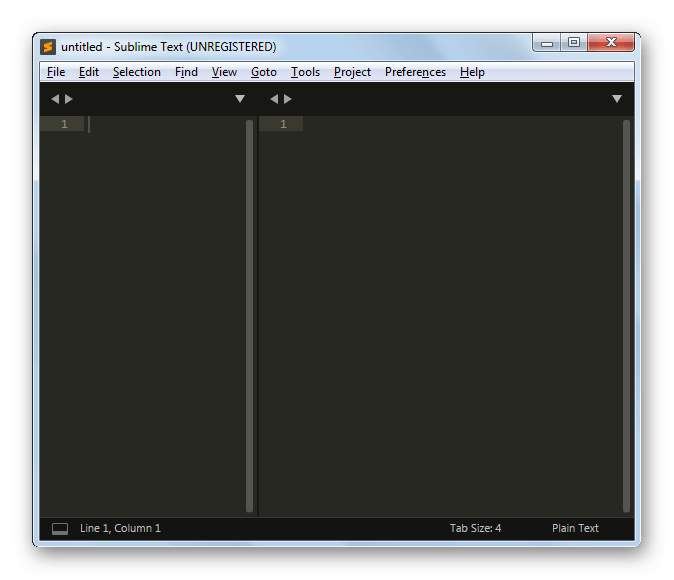Toggle side bar via status bar panel icon

tap(60, 528)
